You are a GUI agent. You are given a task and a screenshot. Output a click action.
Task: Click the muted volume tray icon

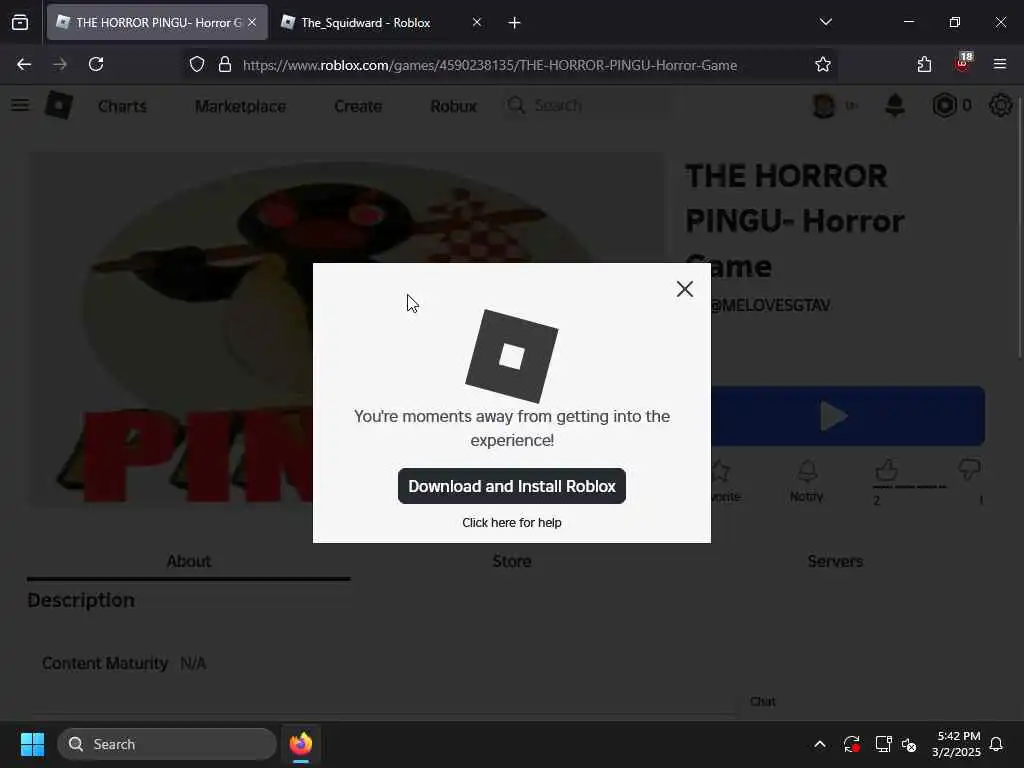909,744
